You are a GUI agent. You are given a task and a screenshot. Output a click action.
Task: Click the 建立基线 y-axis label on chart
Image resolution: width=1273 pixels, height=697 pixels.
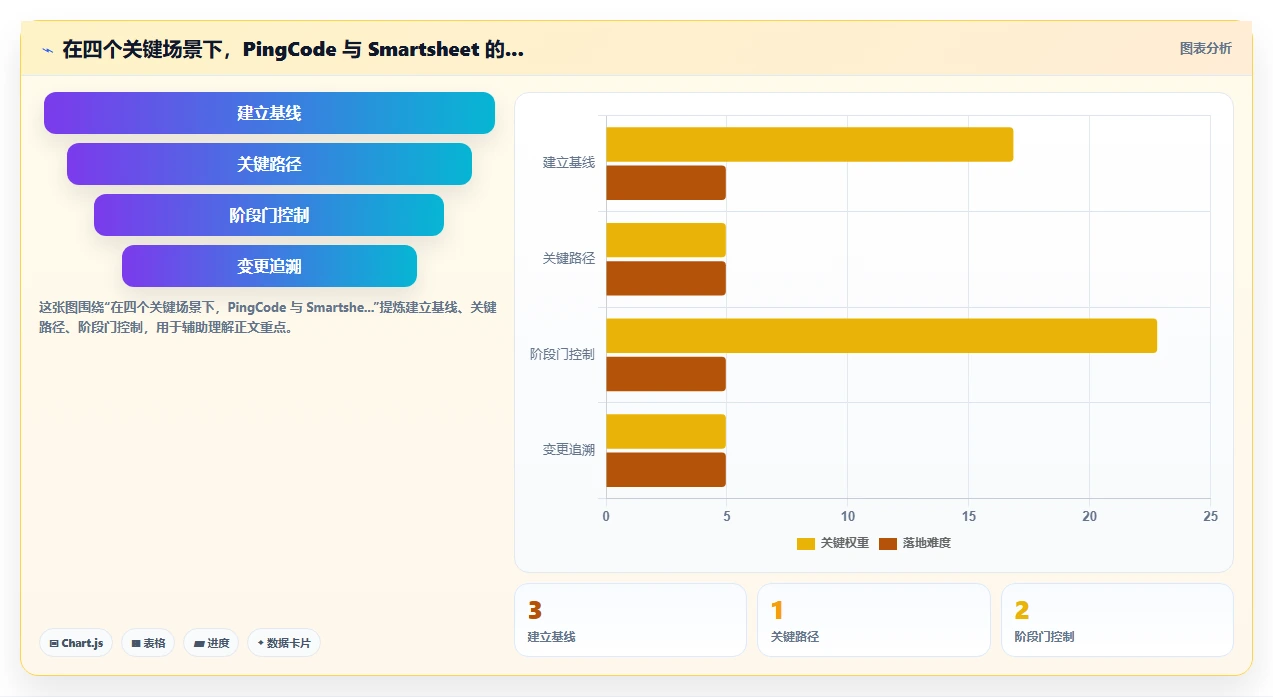(x=569, y=163)
